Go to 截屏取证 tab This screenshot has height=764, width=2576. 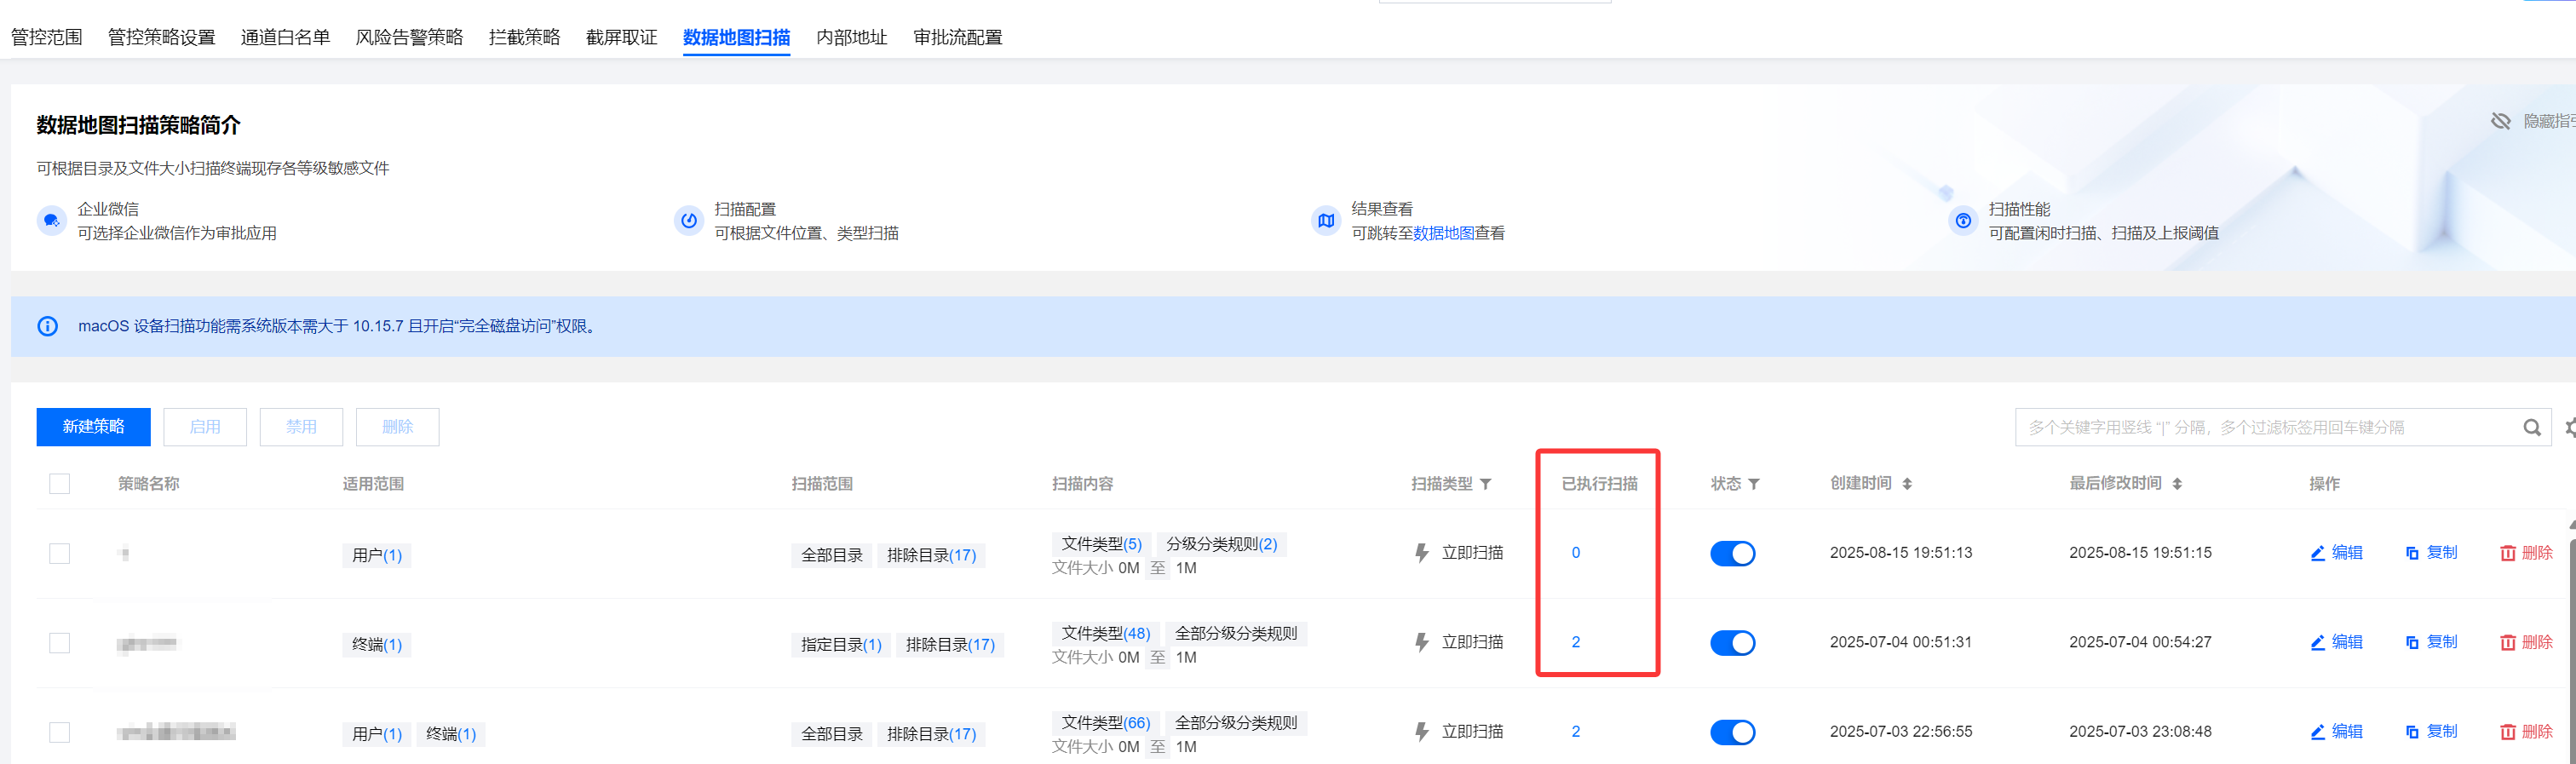point(621,37)
